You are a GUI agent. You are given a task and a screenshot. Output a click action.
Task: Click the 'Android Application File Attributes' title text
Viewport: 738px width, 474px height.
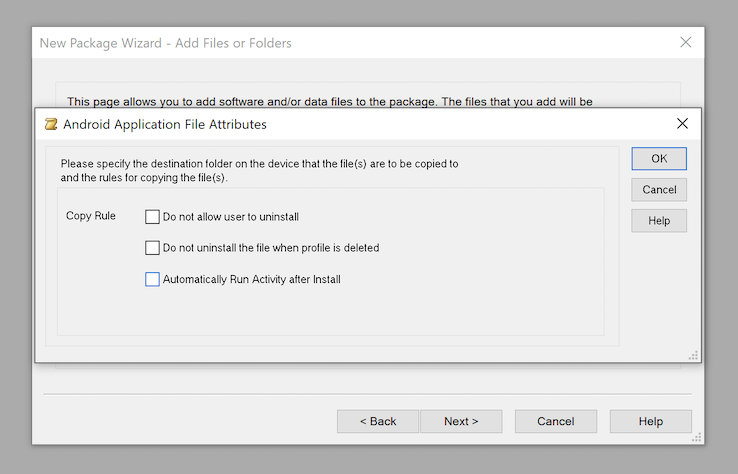tap(165, 124)
